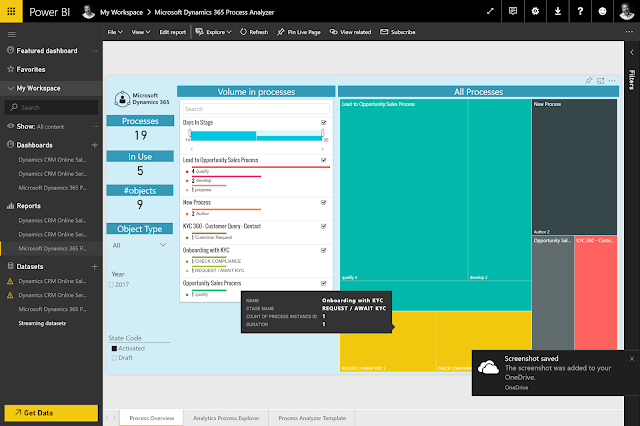The height and width of the screenshot is (426, 640).
Task: Click Edit report button
Action: click(172, 32)
